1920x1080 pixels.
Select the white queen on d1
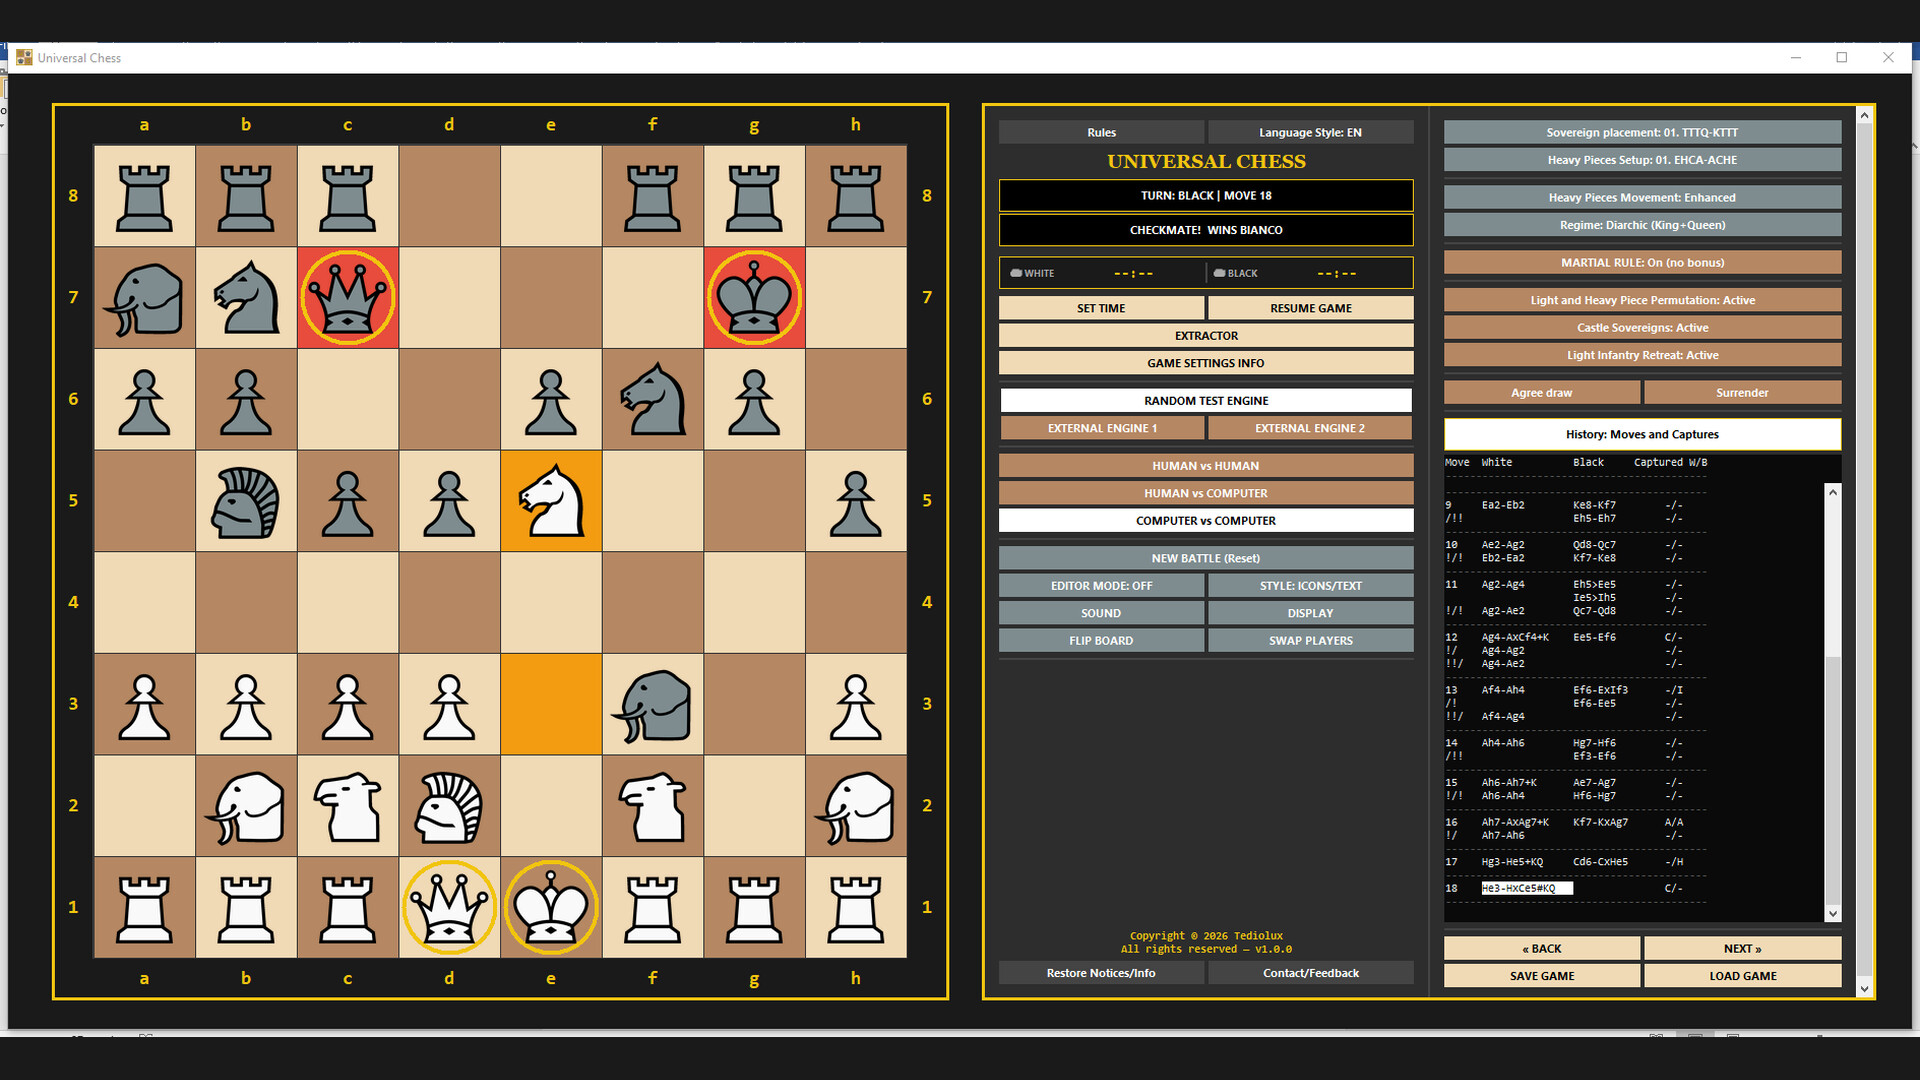[x=449, y=907]
